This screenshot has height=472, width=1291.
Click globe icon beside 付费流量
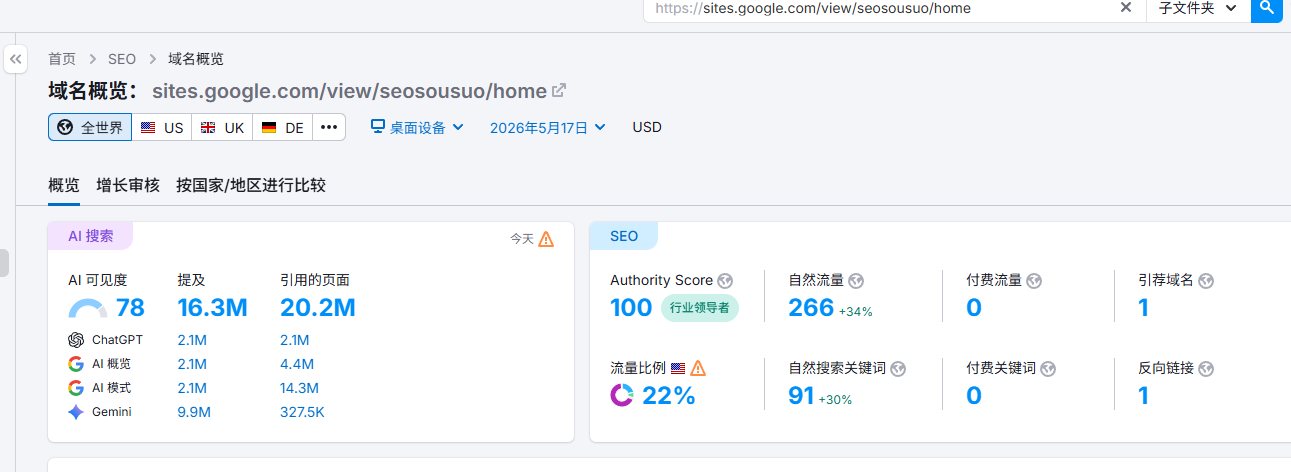click(1035, 281)
